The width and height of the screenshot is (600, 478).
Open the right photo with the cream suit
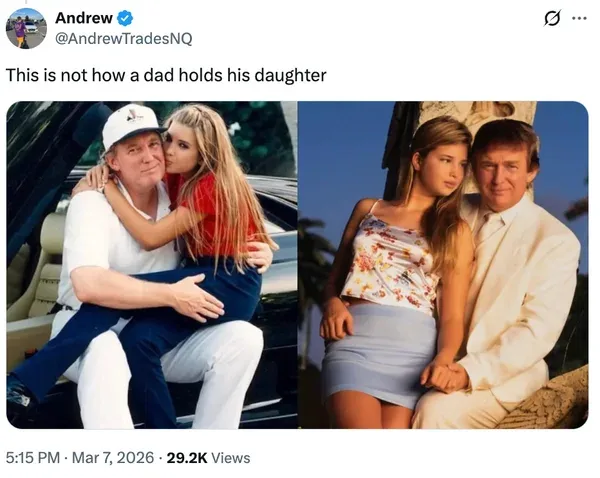[444, 265]
